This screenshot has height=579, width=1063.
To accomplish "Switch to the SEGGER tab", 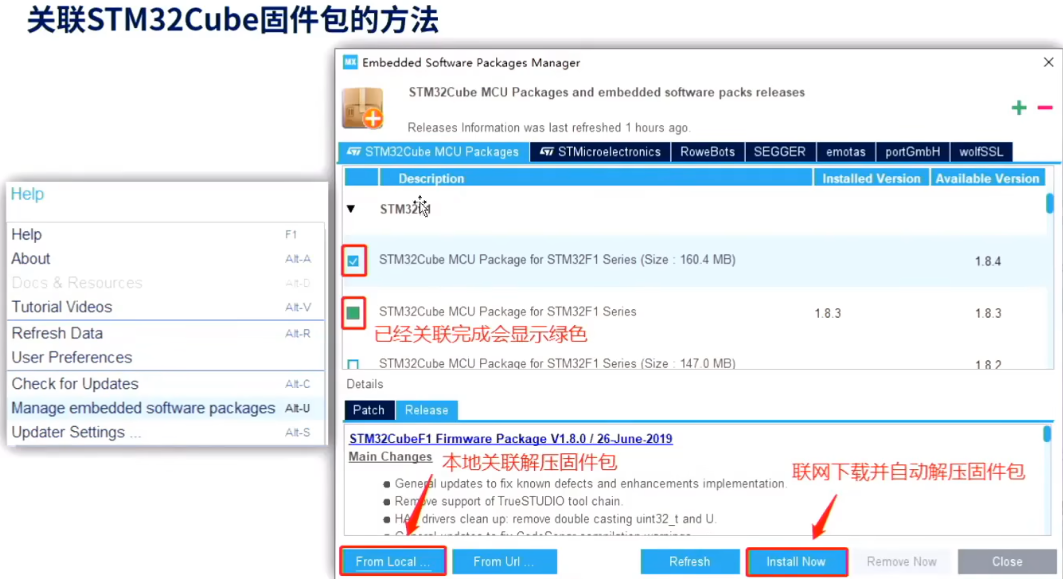I will pyautogui.click(x=780, y=152).
